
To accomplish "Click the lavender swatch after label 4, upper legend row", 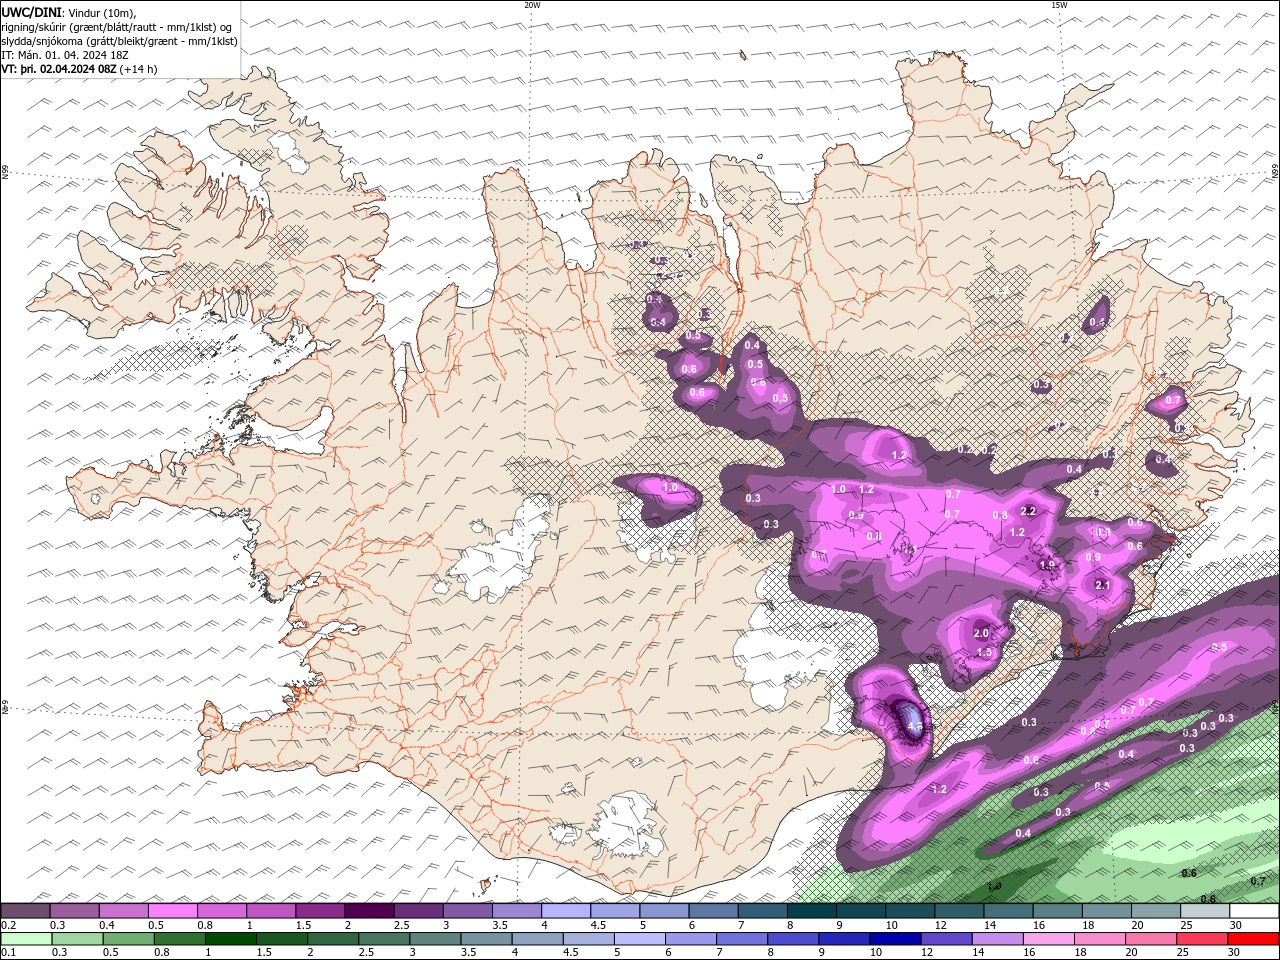I will 566,910.
